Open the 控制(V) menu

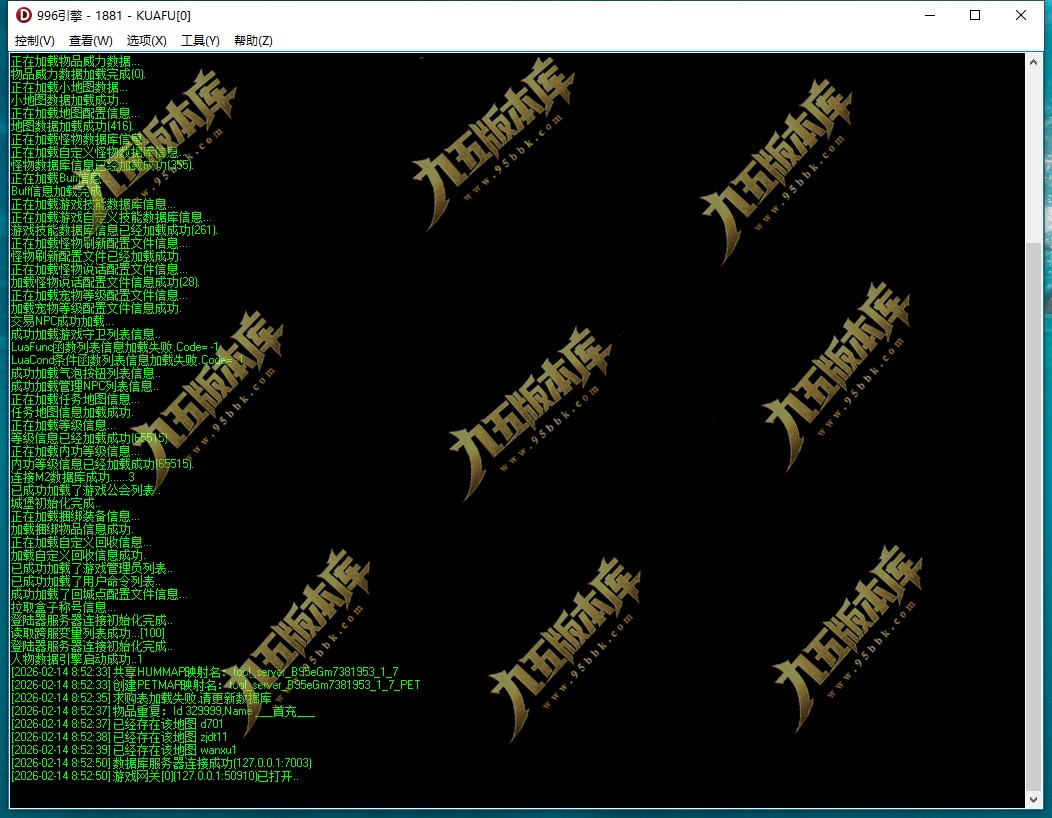(x=34, y=41)
